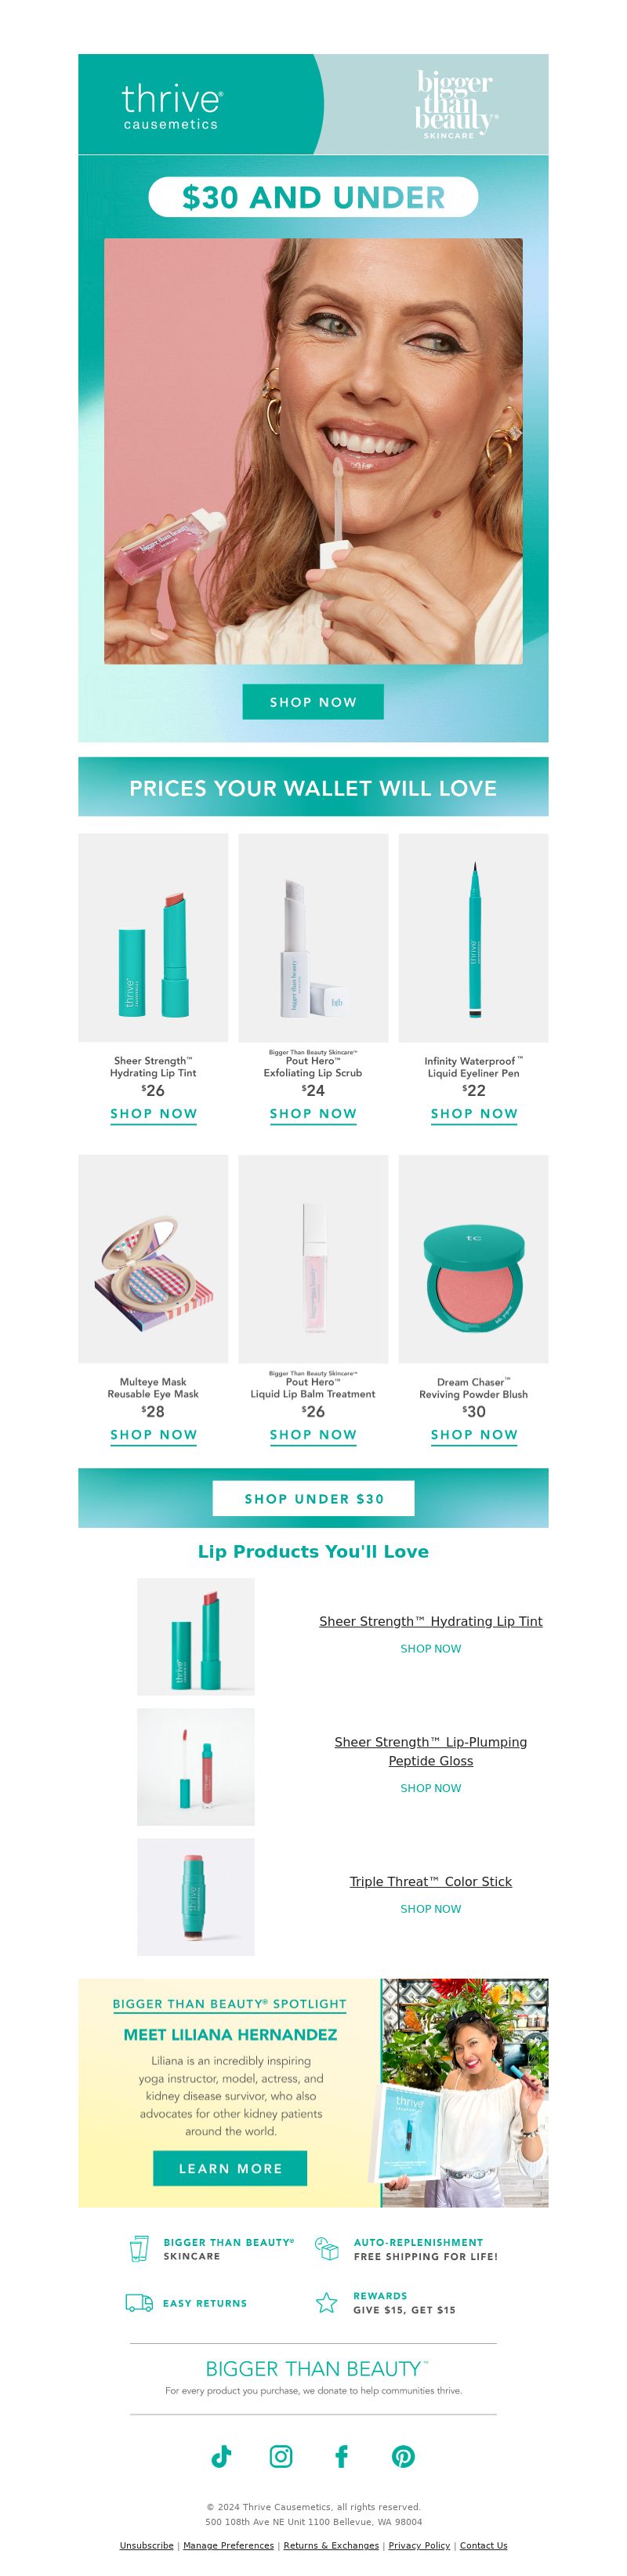Image resolution: width=627 pixels, height=2576 pixels.
Task: Shop the Infinity Waterproof Liquid Eyeliner Pen
Action: pyautogui.click(x=474, y=1114)
